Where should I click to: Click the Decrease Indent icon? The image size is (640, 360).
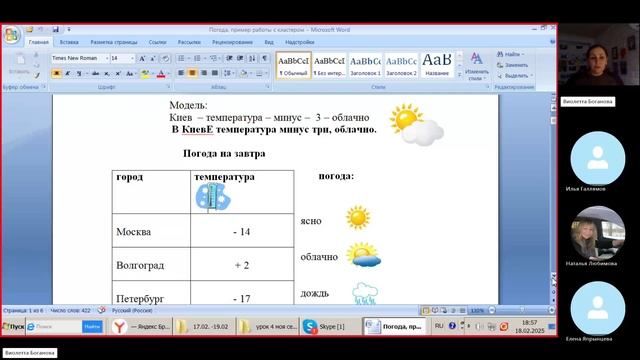pos(229,58)
